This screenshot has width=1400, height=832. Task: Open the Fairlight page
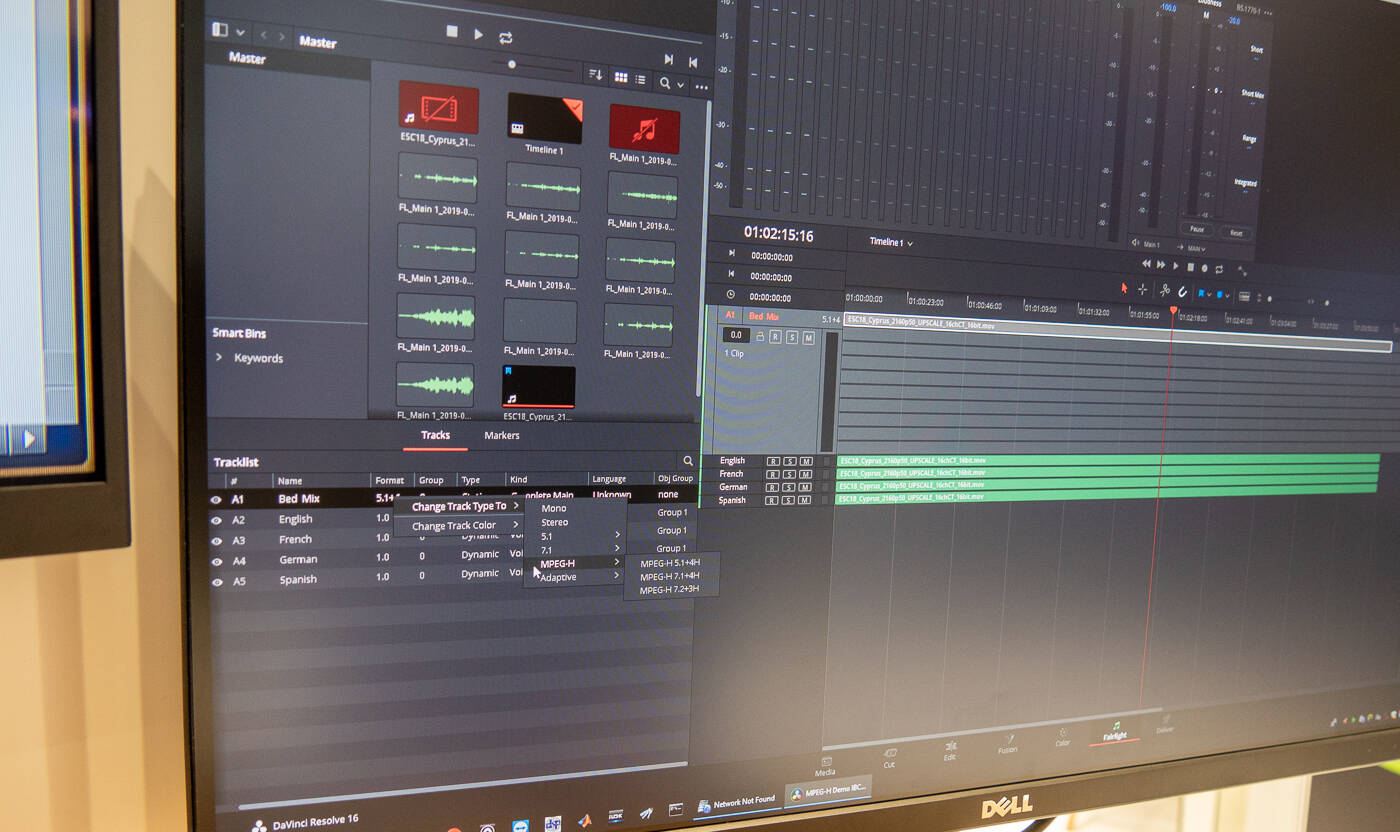pyautogui.click(x=1115, y=731)
